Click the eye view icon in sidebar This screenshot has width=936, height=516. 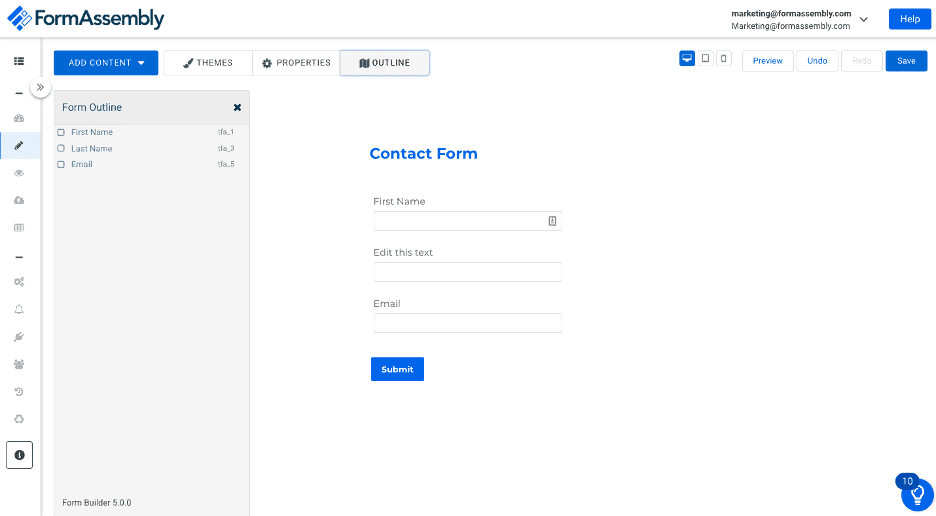coord(19,173)
